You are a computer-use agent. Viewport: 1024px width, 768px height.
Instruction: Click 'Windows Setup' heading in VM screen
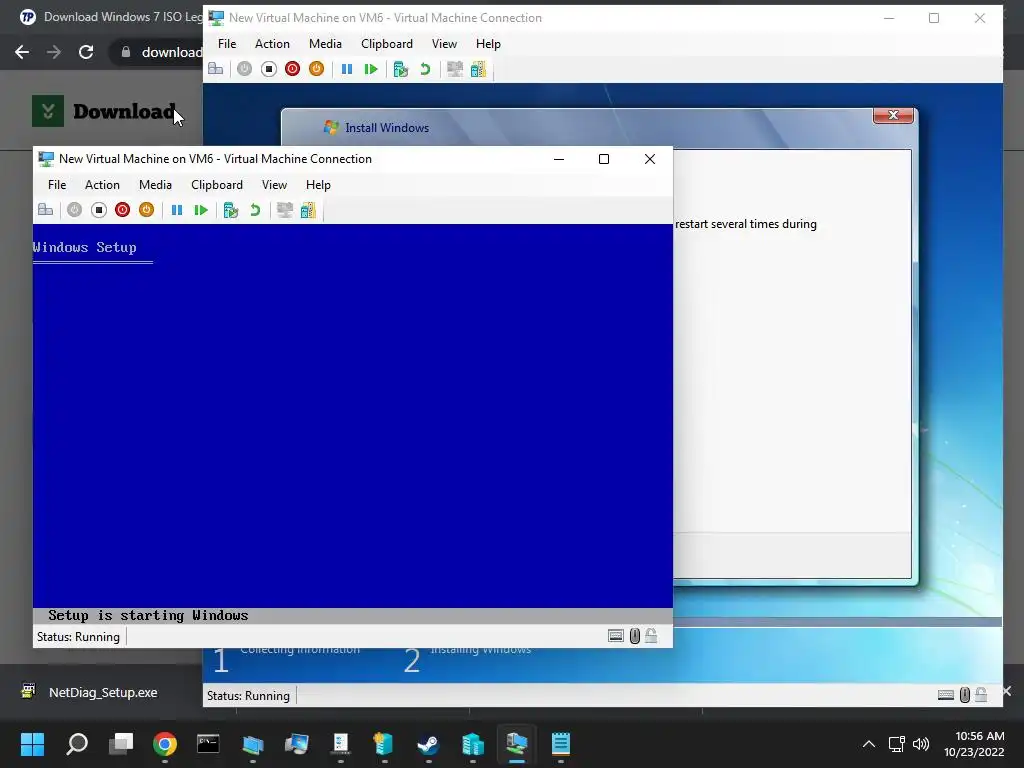point(84,248)
